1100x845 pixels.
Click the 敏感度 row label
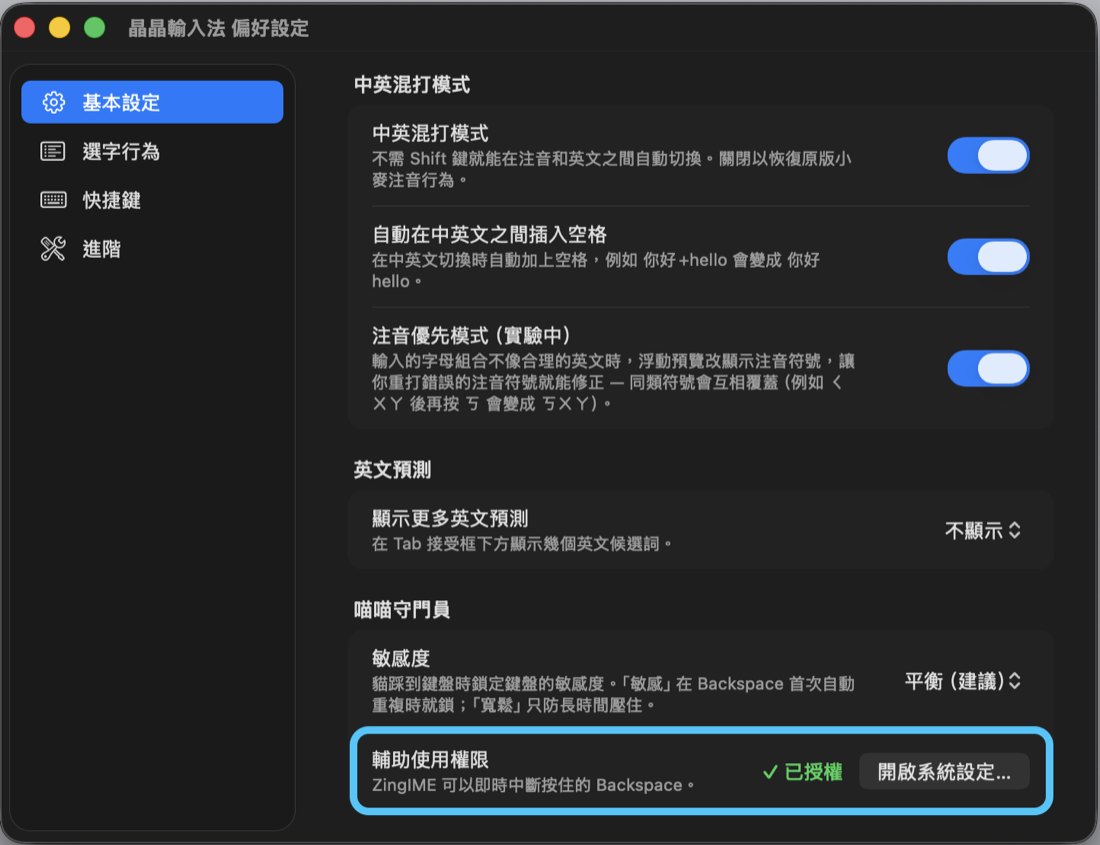(x=401, y=658)
